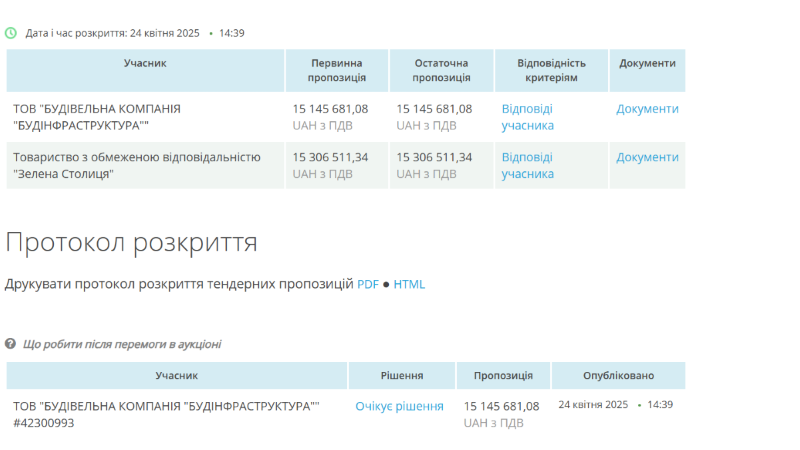Viewport: 800px width, 450px height.
Task: Open the protocol as HTML
Action: (x=409, y=284)
